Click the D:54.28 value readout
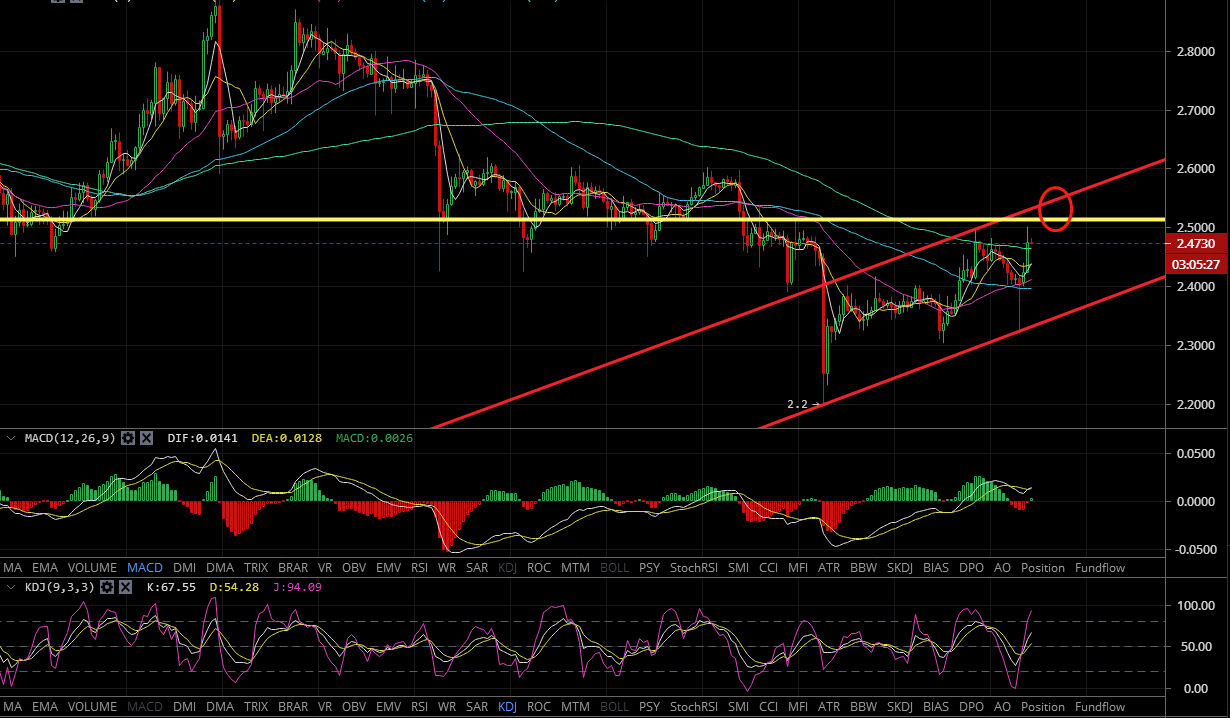 [232, 587]
